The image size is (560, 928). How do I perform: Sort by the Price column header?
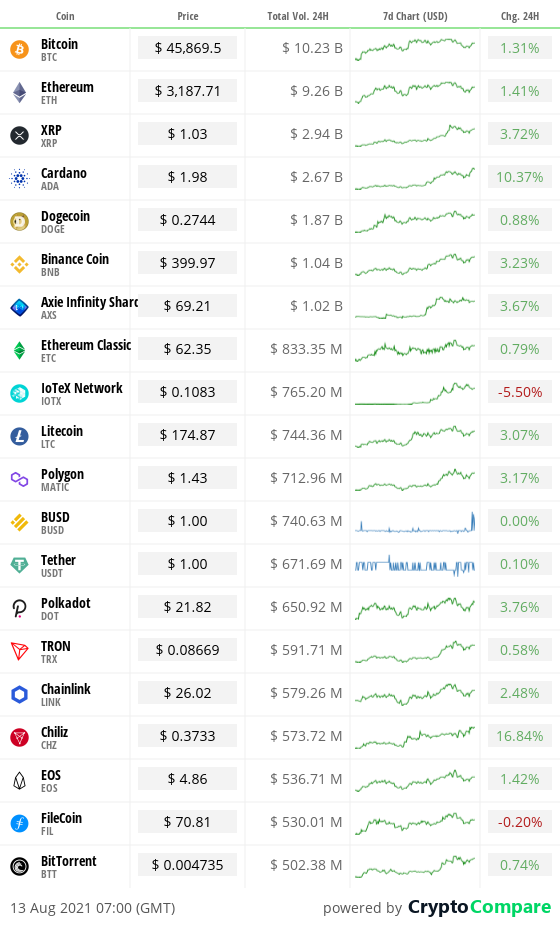pos(188,16)
